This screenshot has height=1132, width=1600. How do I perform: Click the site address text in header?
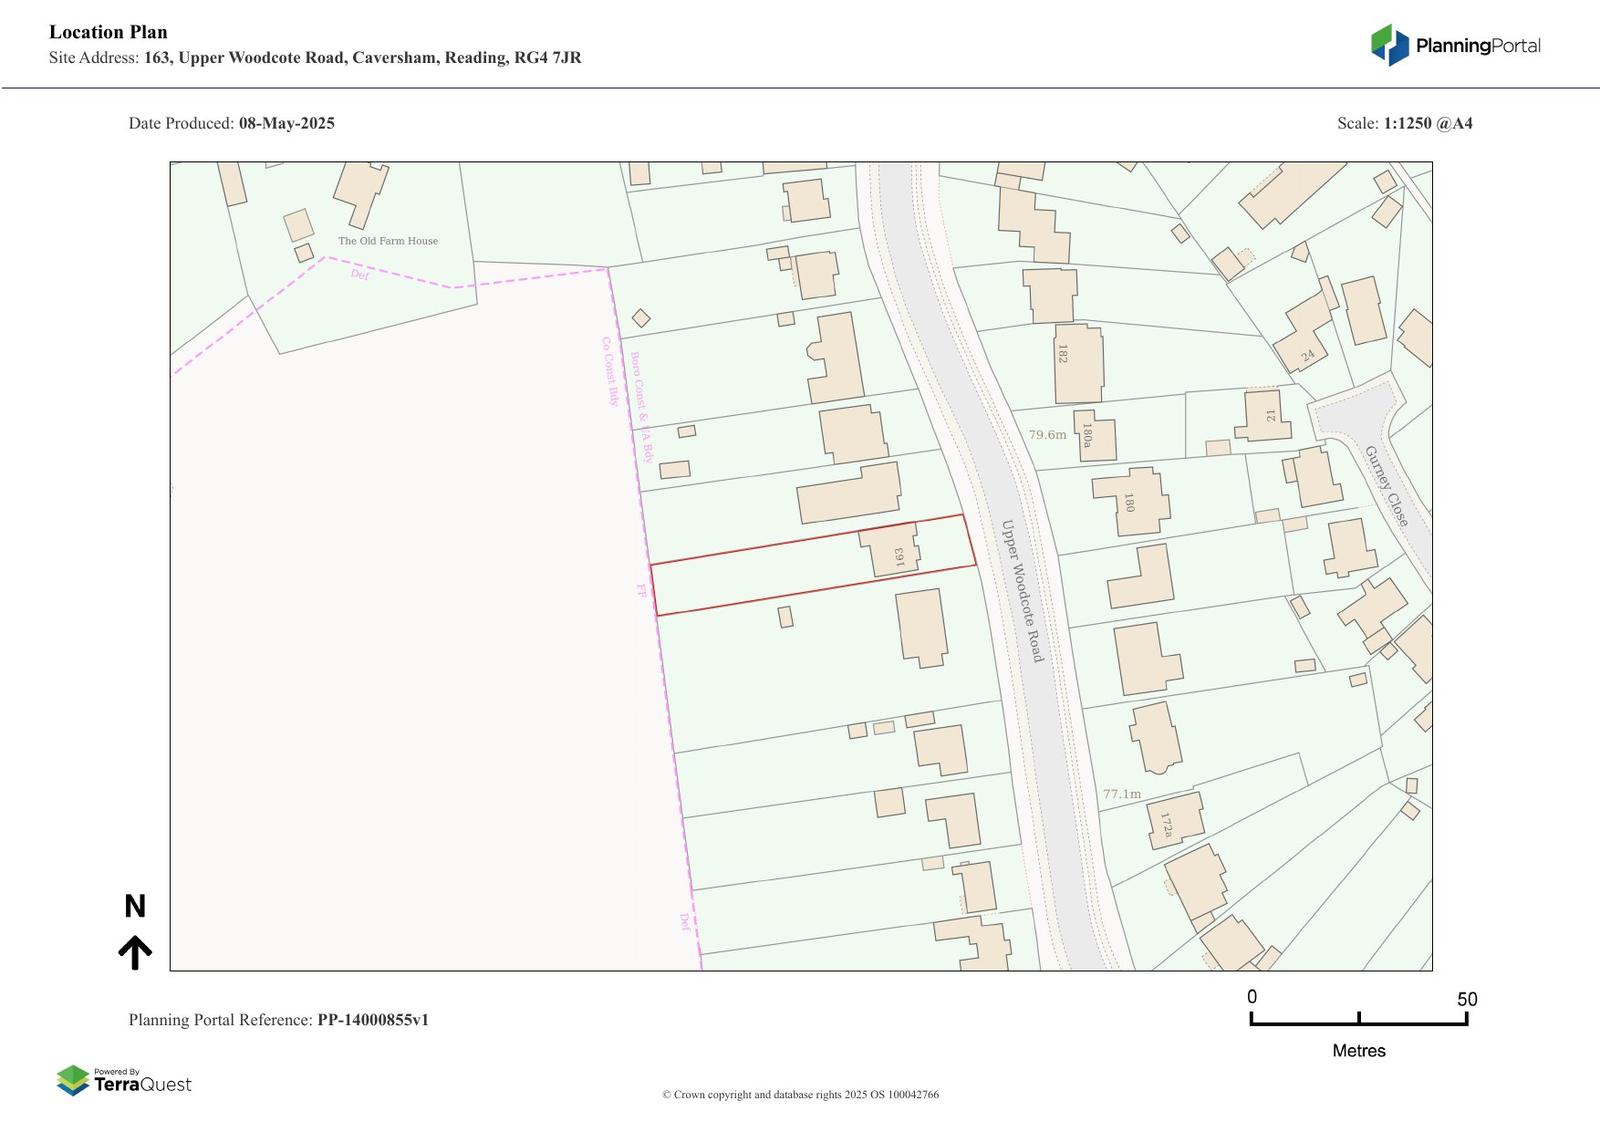(315, 58)
